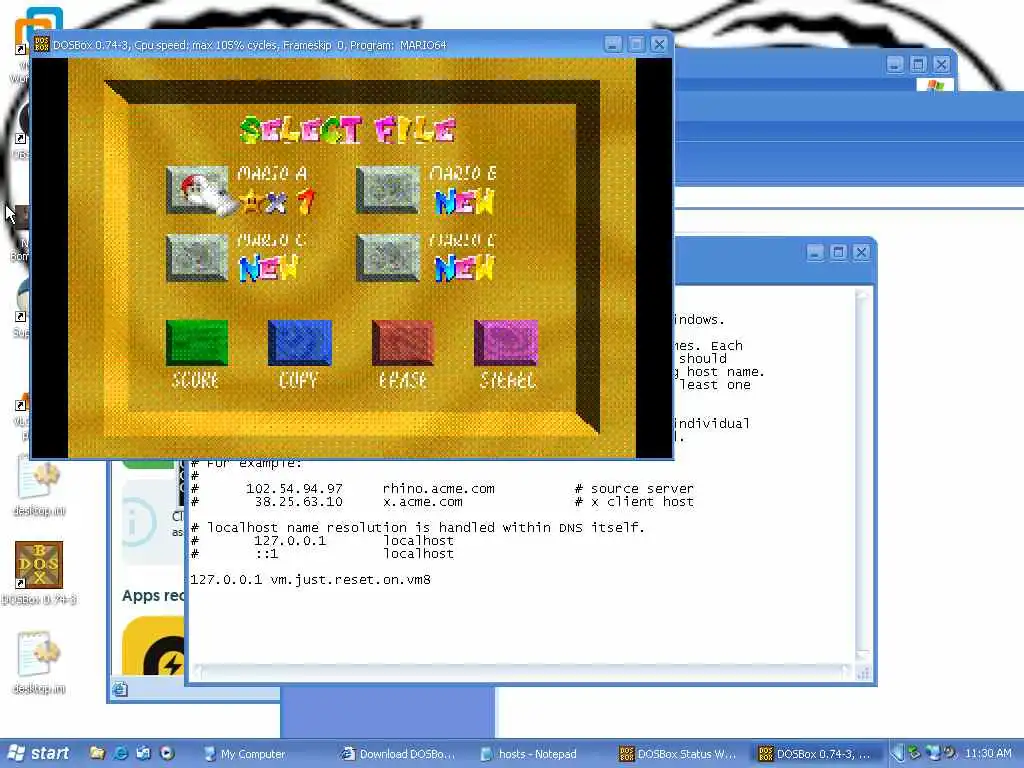Click the IE page icon in browser status bar
1024x768 pixels.
(120, 689)
